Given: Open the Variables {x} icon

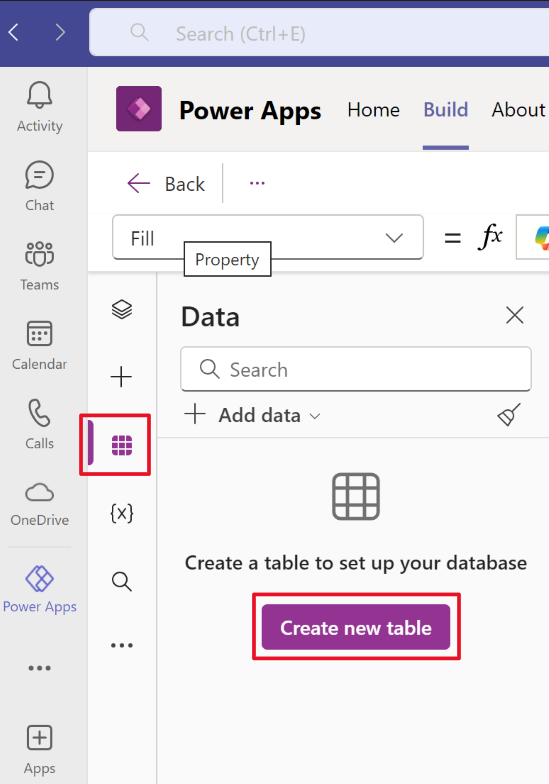Looking at the screenshot, I should click(122, 514).
